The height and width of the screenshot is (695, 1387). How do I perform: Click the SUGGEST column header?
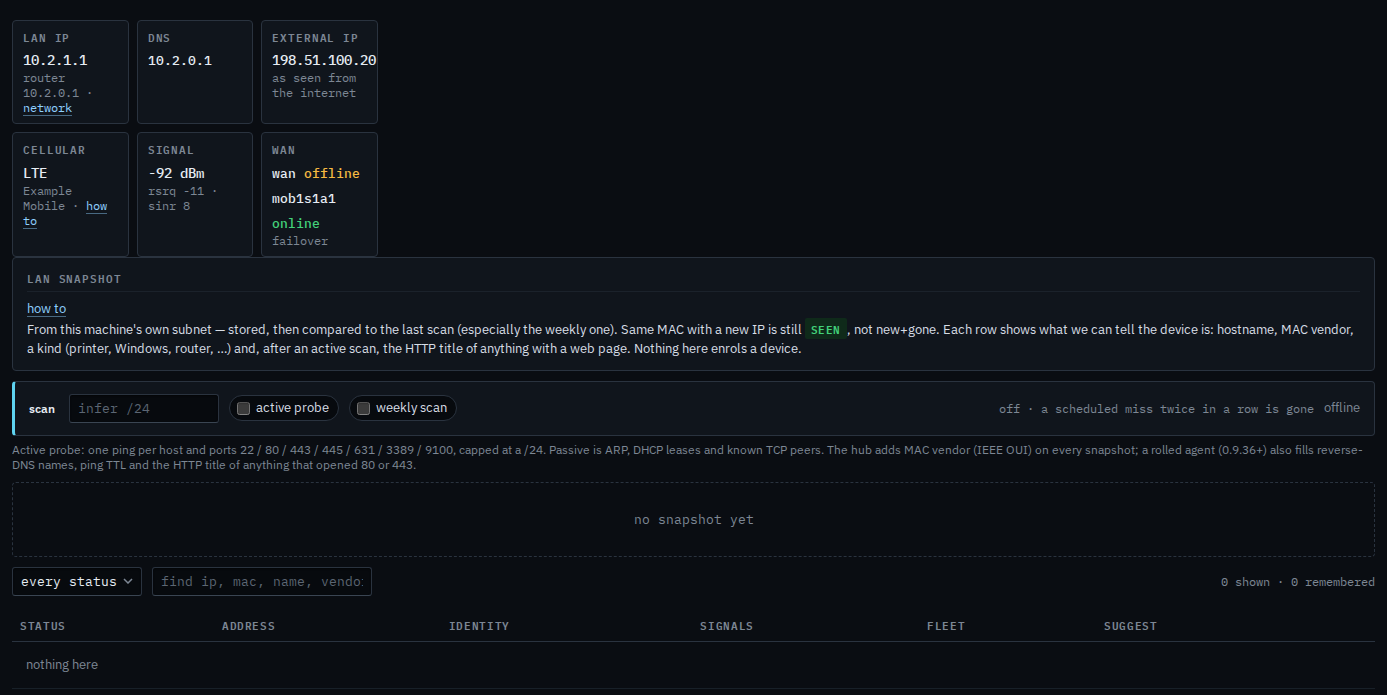click(x=1130, y=626)
